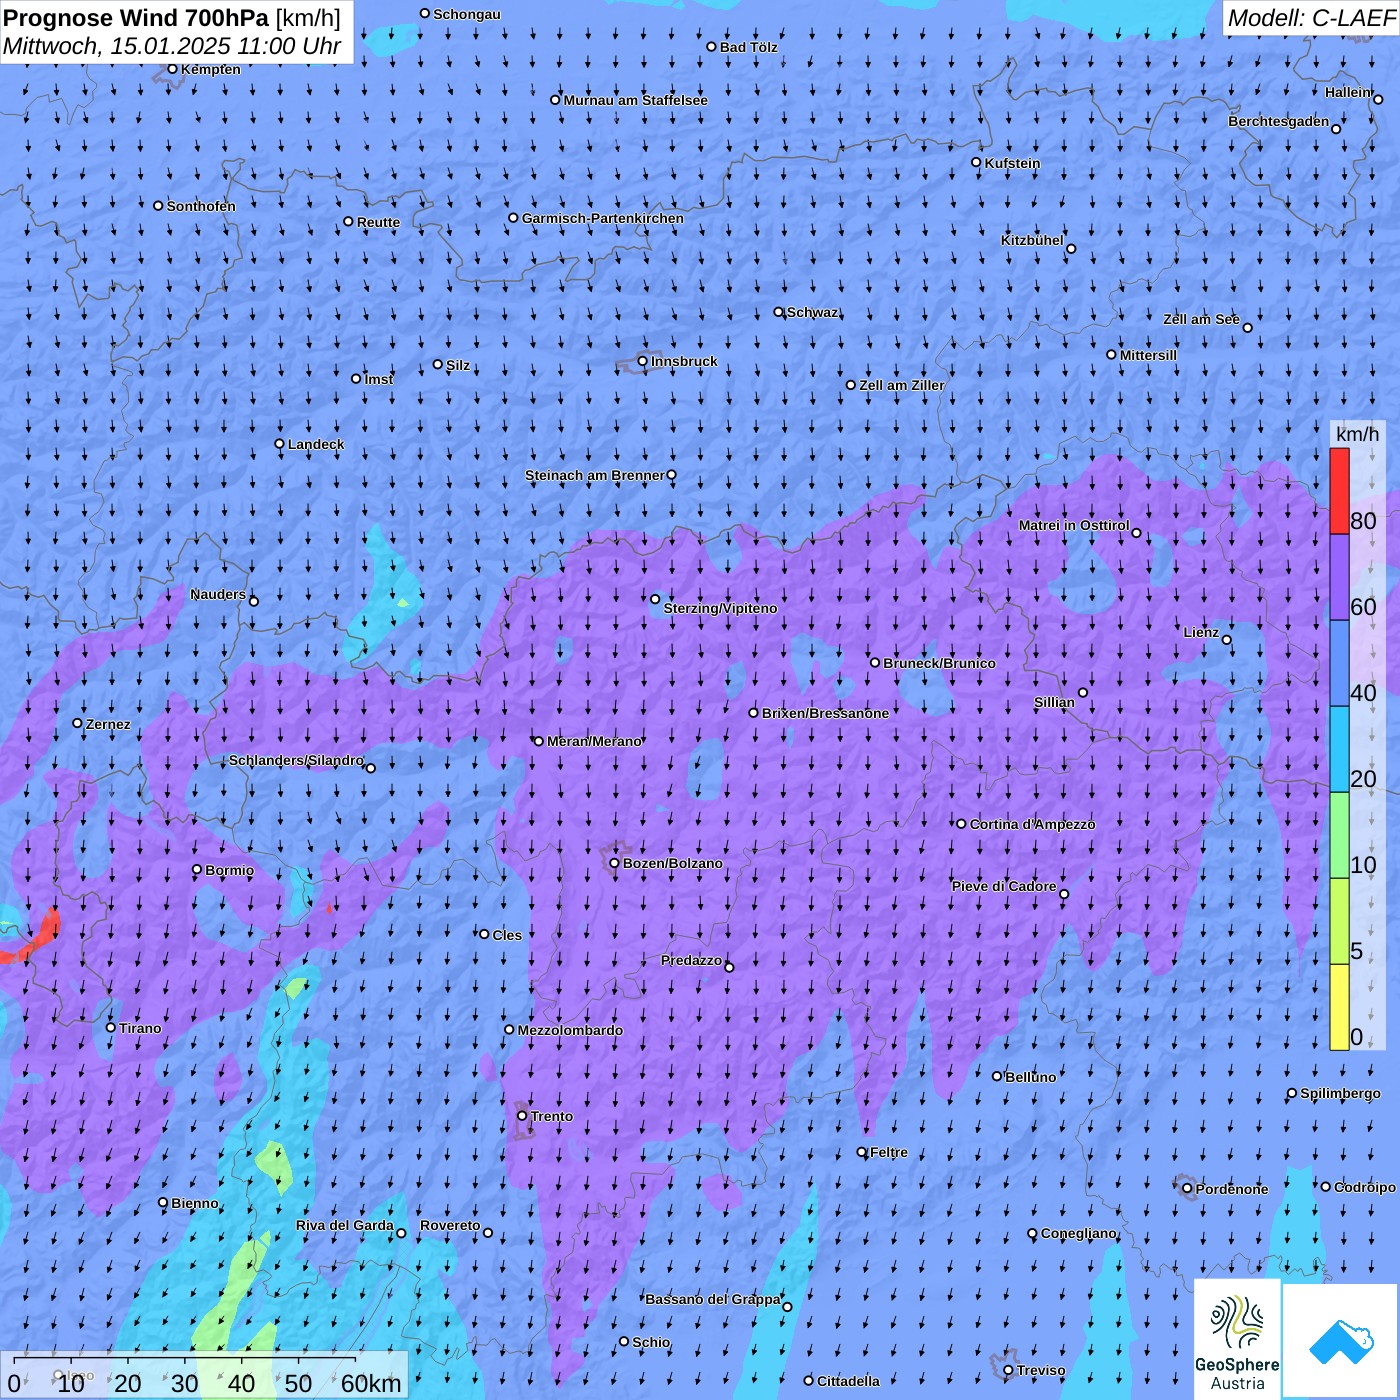The height and width of the screenshot is (1400, 1400).
Task: Click the 'Mittersill' label
Action: point(1148,355)
